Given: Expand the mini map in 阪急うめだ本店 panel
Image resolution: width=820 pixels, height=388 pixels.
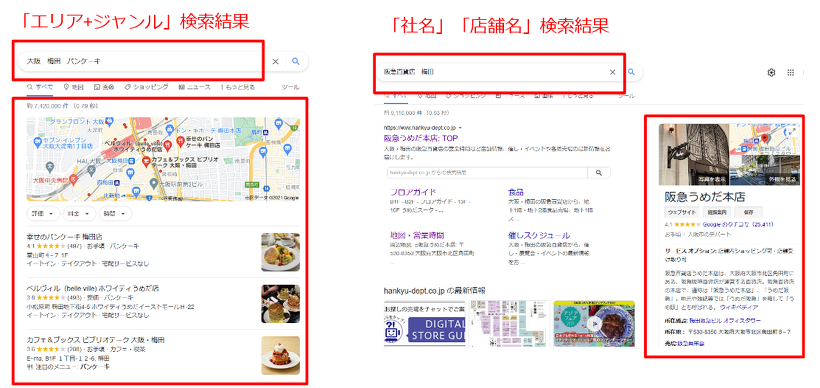Looking at the screenshot, I should click(792, 132).
